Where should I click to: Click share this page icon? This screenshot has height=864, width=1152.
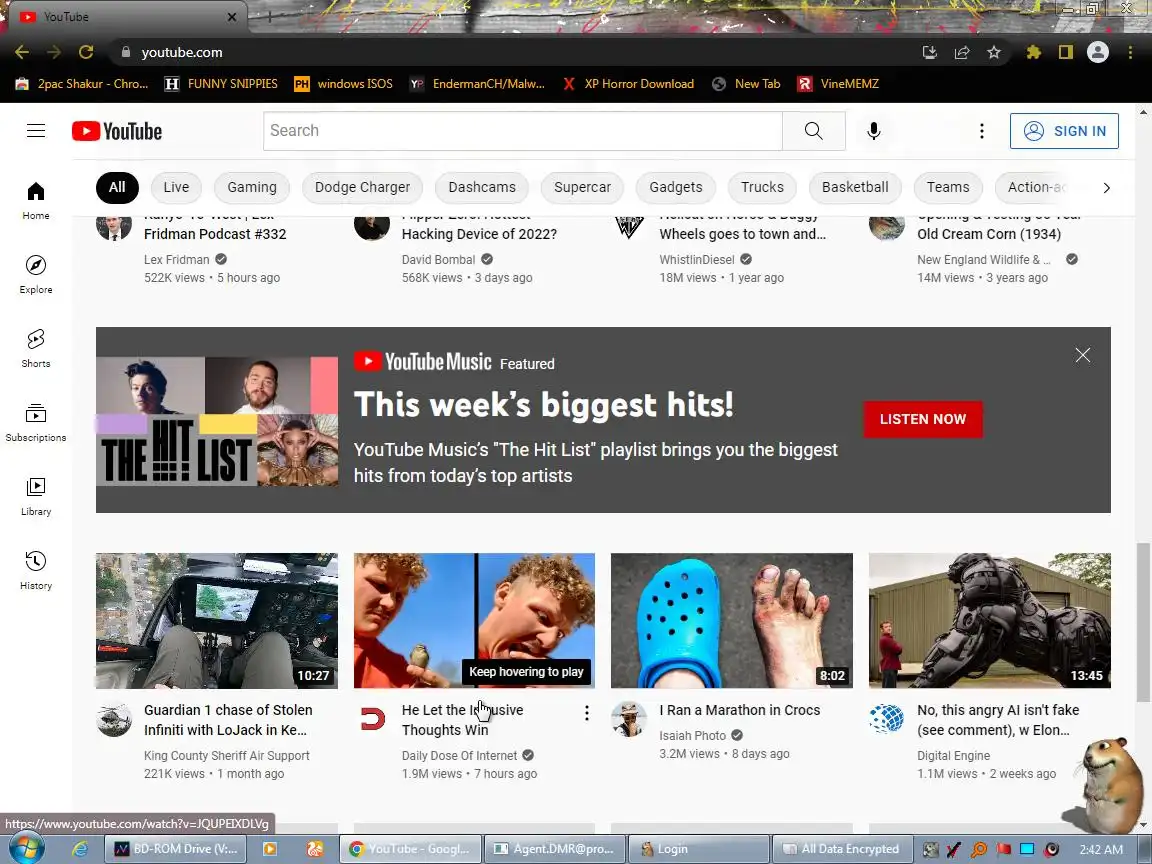point(962,52)
